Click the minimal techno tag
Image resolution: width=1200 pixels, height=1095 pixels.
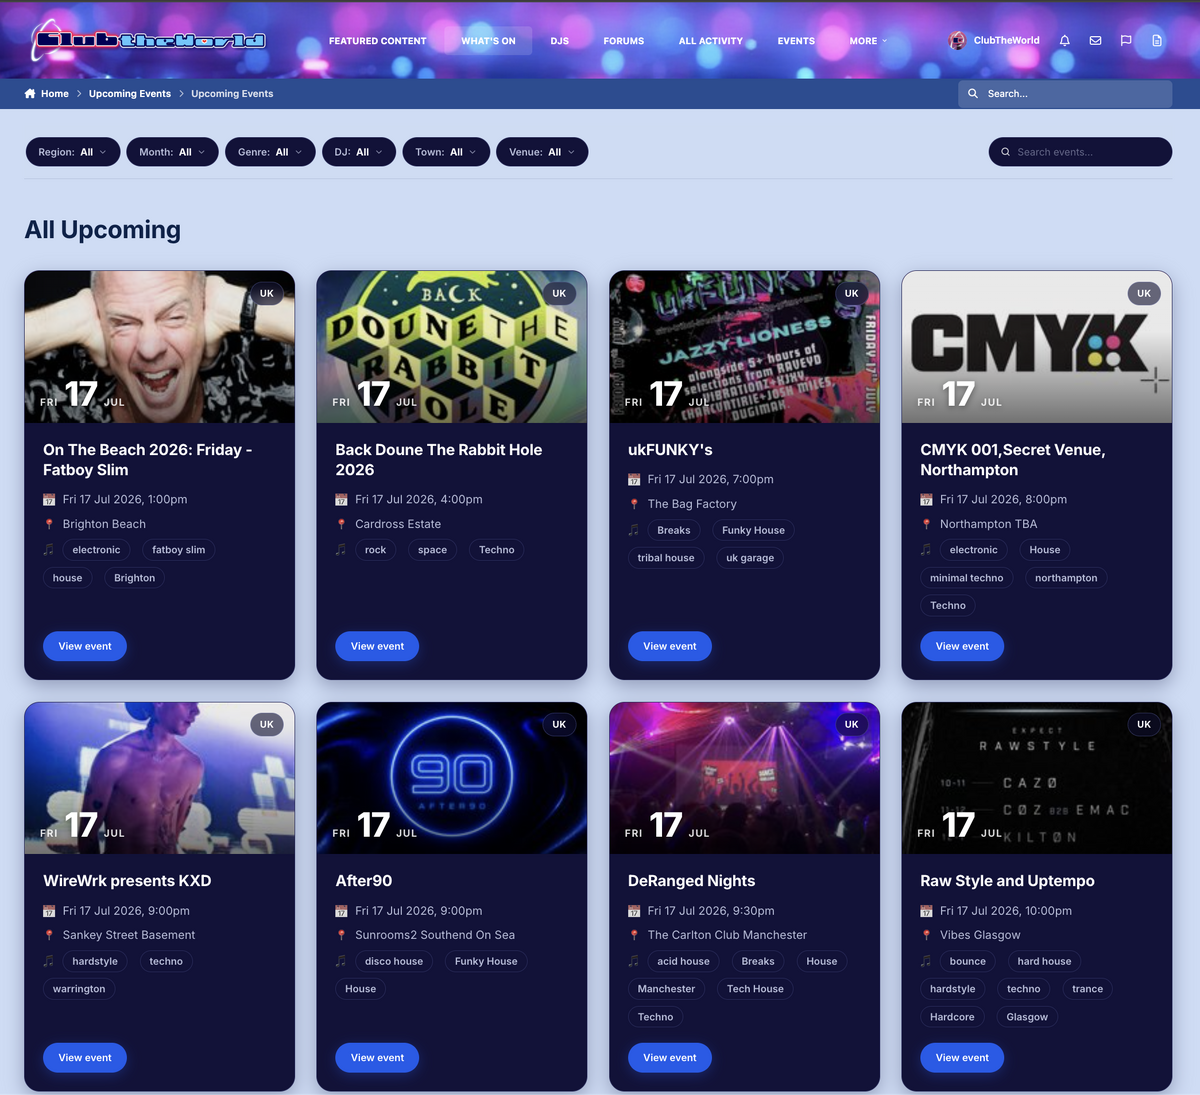(x=966, y=578)
